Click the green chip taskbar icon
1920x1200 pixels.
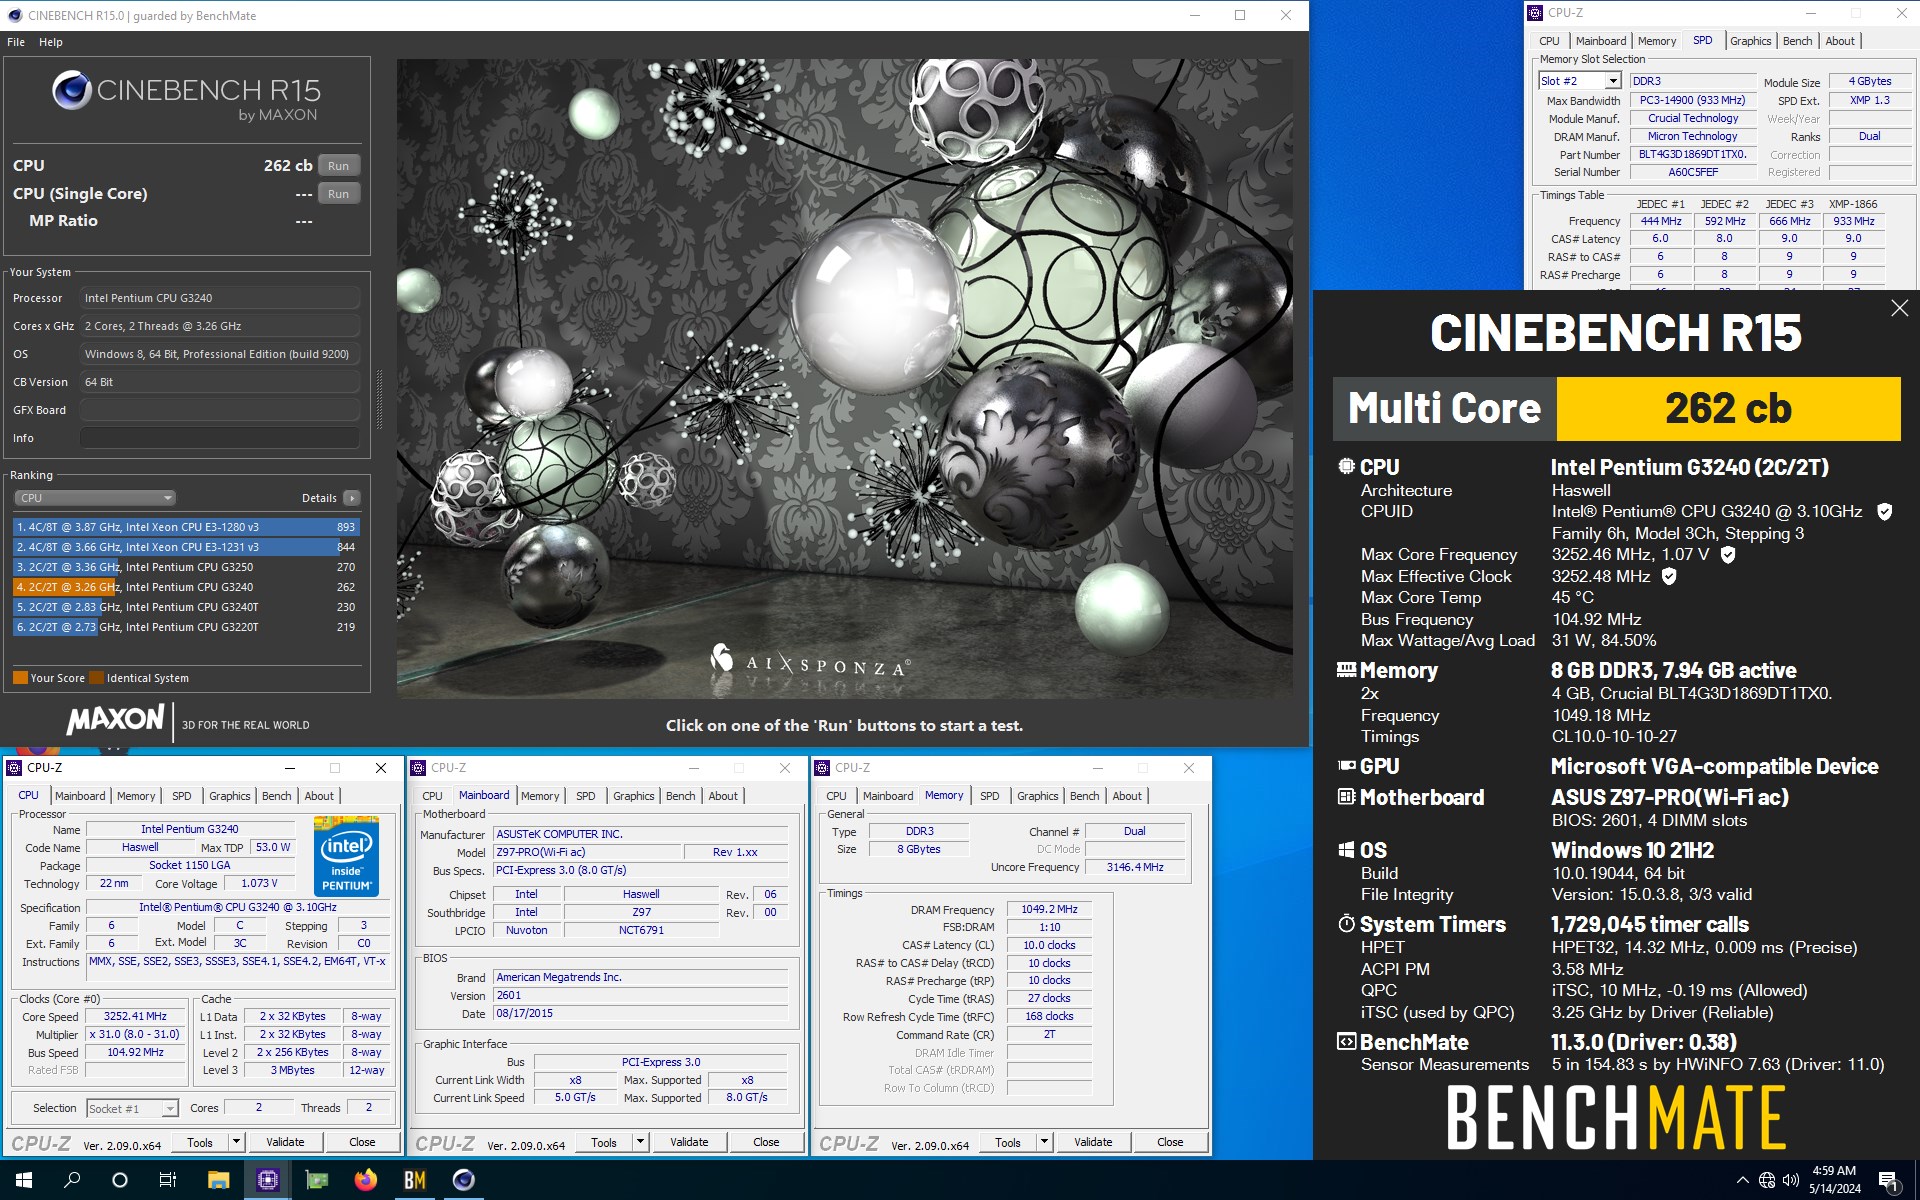coord(316,1180)
